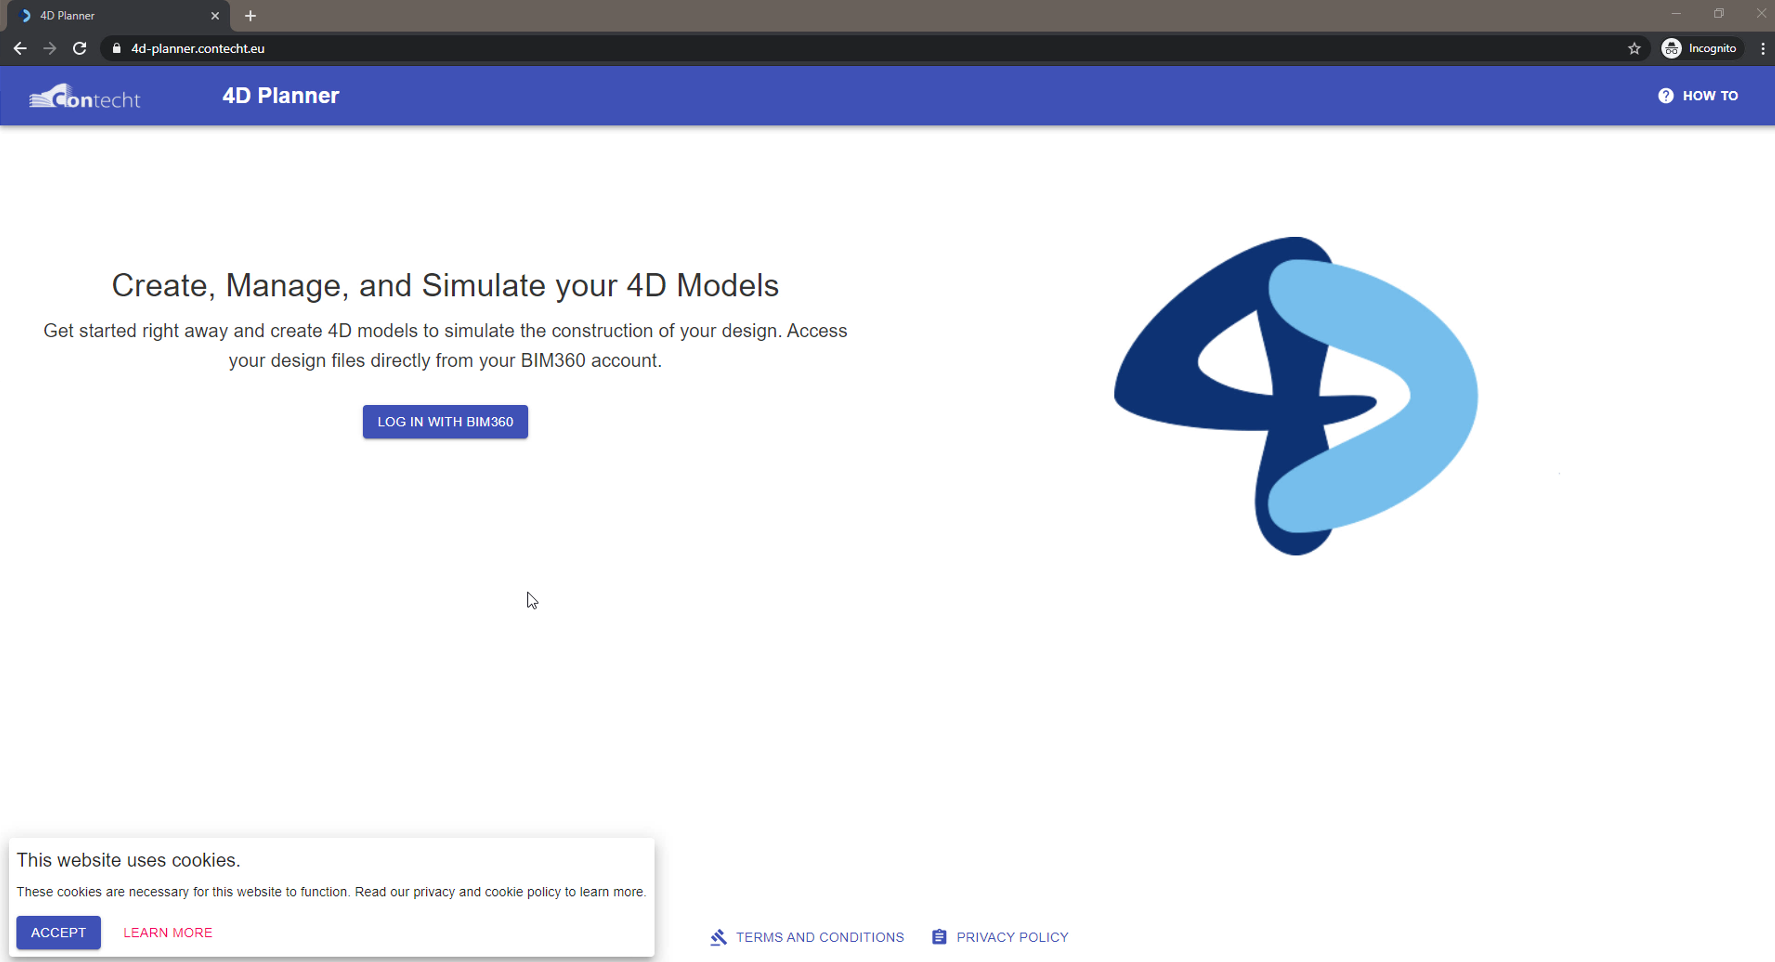The image size is (1775, 962).
Task: Accept the cookies notice
Action: point(58,933)
